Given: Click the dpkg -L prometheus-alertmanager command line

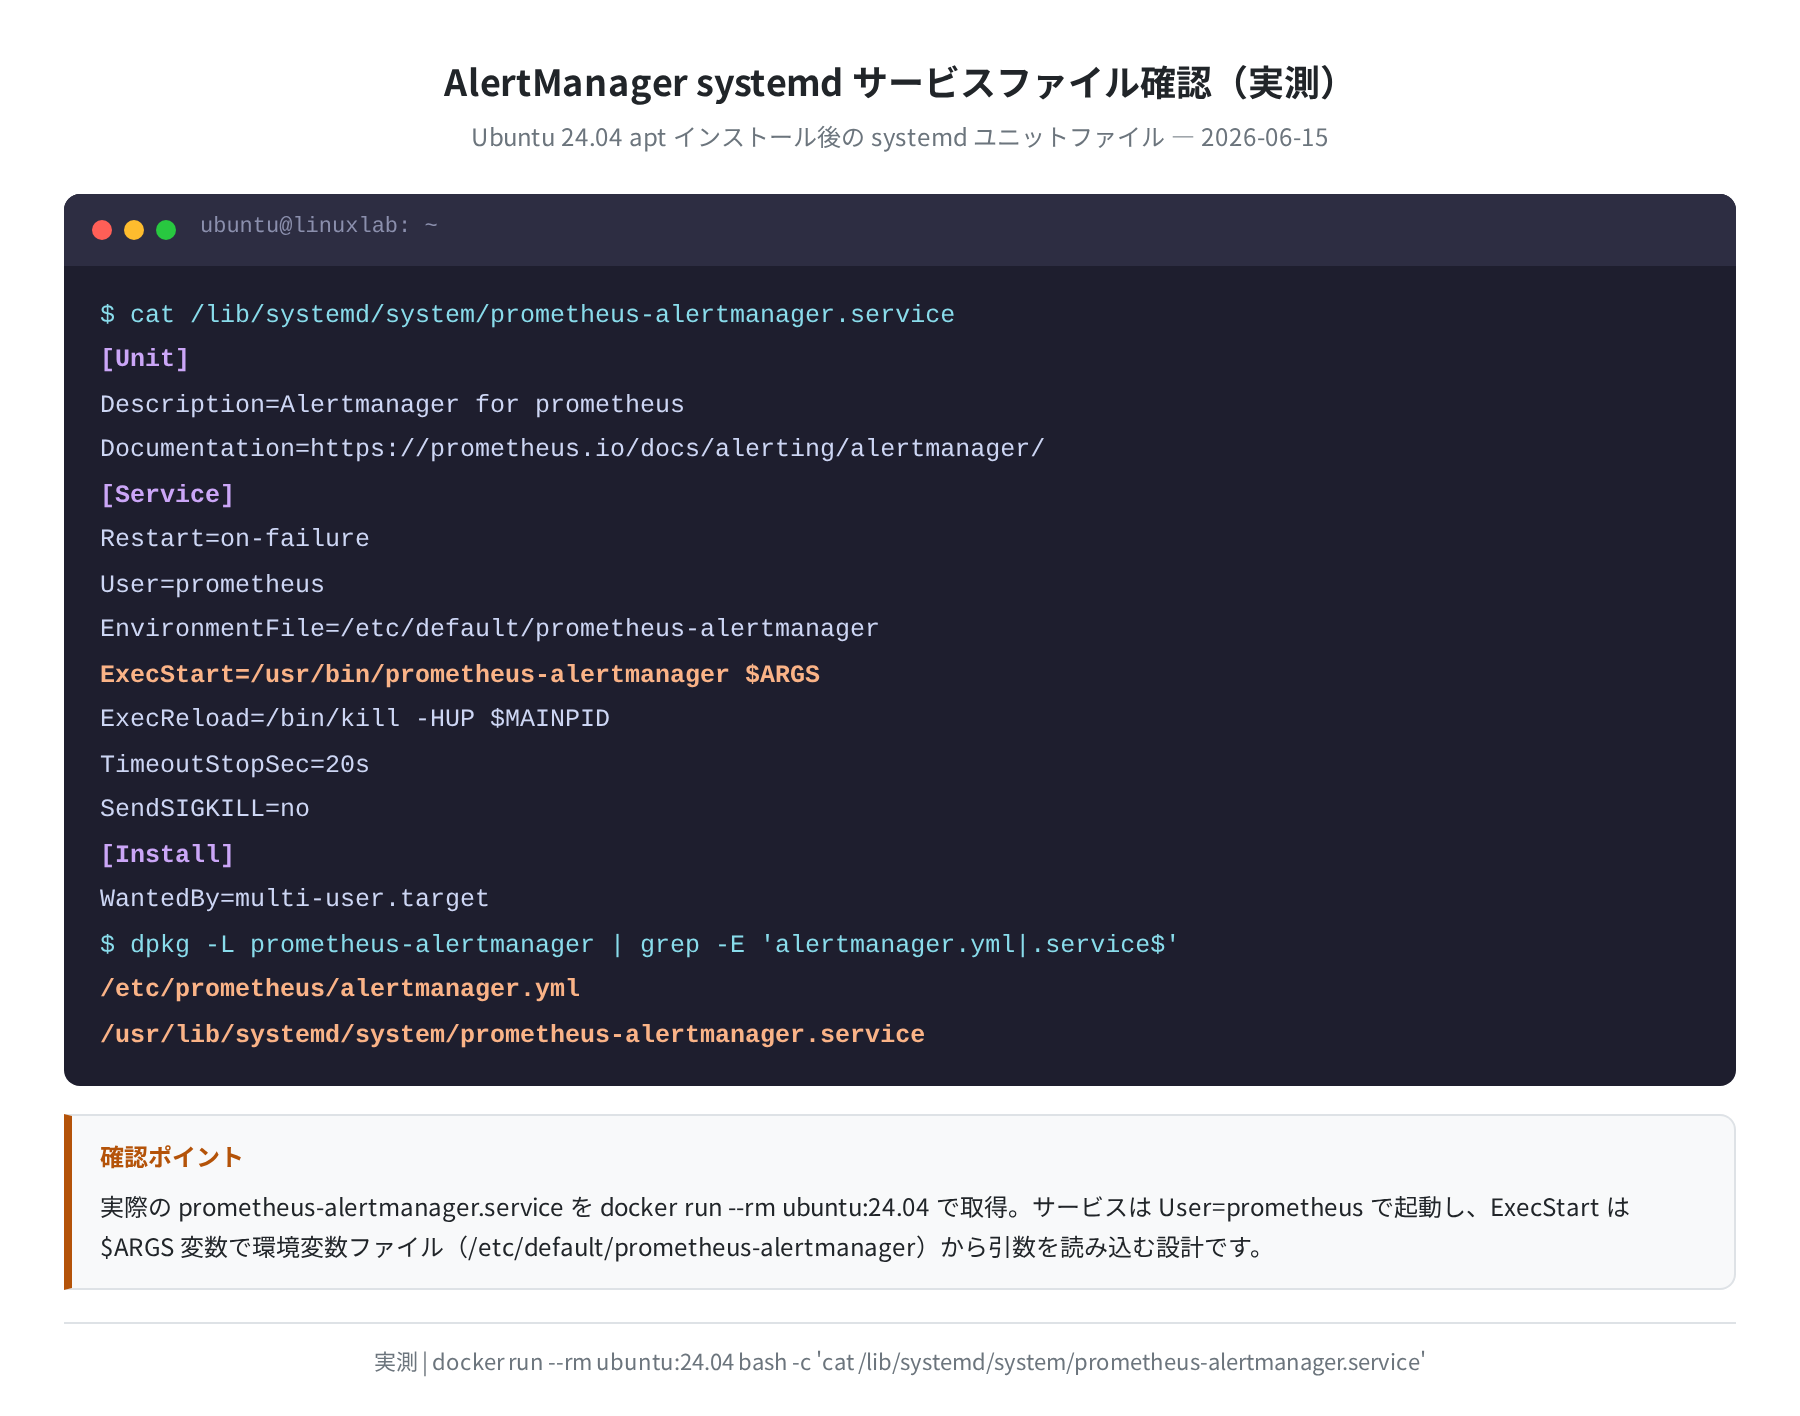Looking at the screenshot, I should coord(640,944).
